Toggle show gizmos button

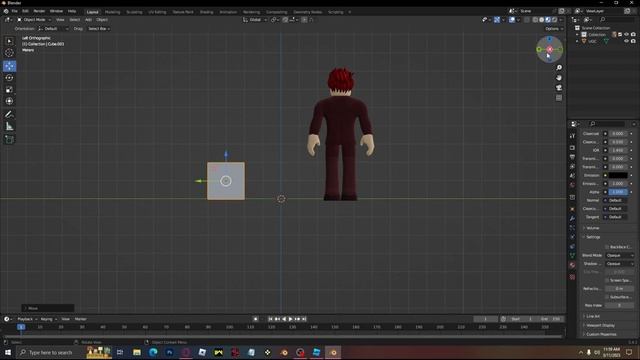point(497,20)
